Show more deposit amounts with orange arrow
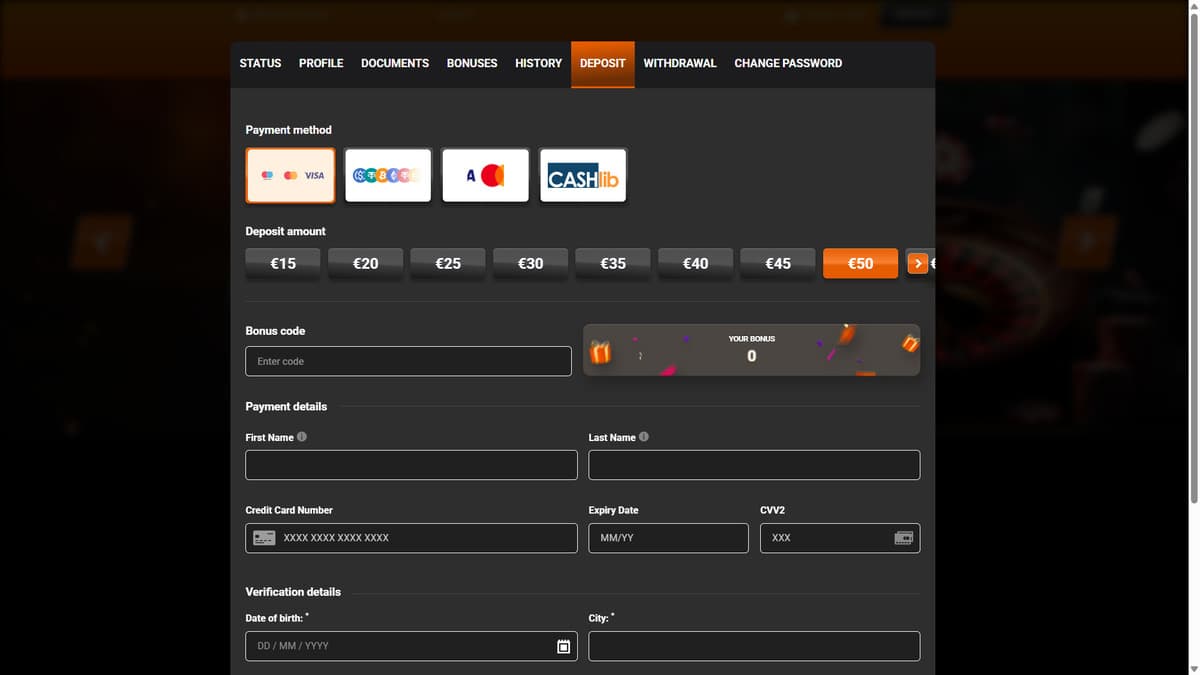Screen dimensions: 1200x675 tap(917, 263)
